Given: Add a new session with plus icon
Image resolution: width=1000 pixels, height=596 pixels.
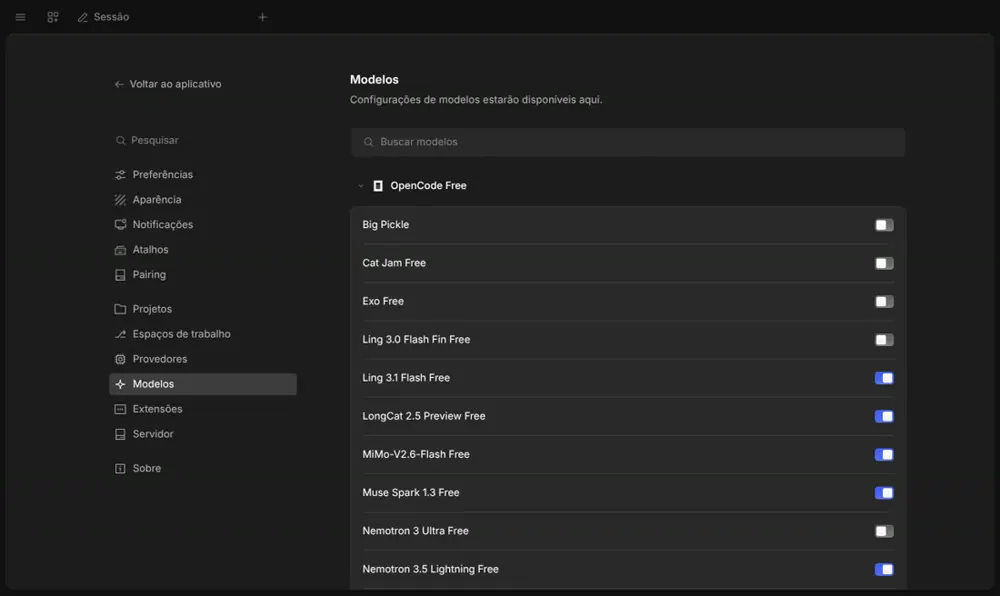Looking at the screenshot, I should [x=262, y=17].
